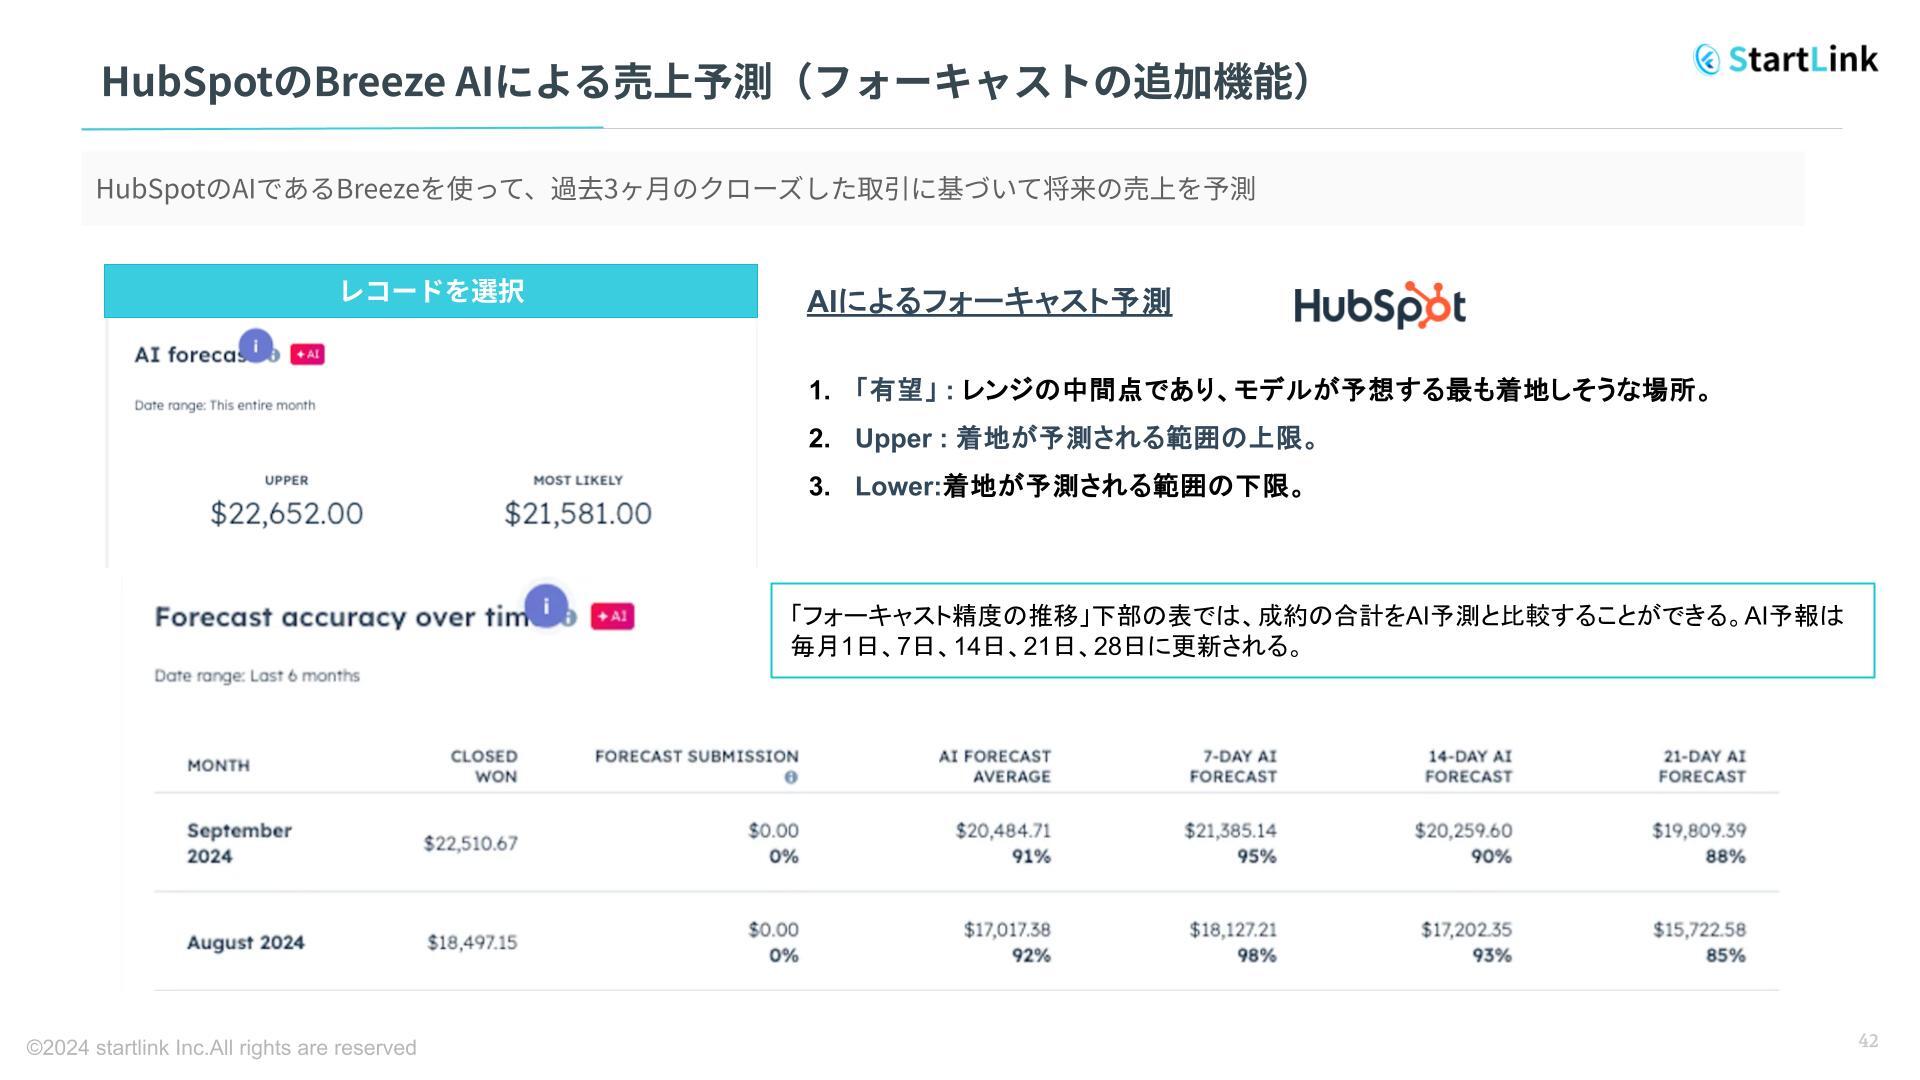
Task: Click the MONTH column header
Action: click(x=218, y=765)
